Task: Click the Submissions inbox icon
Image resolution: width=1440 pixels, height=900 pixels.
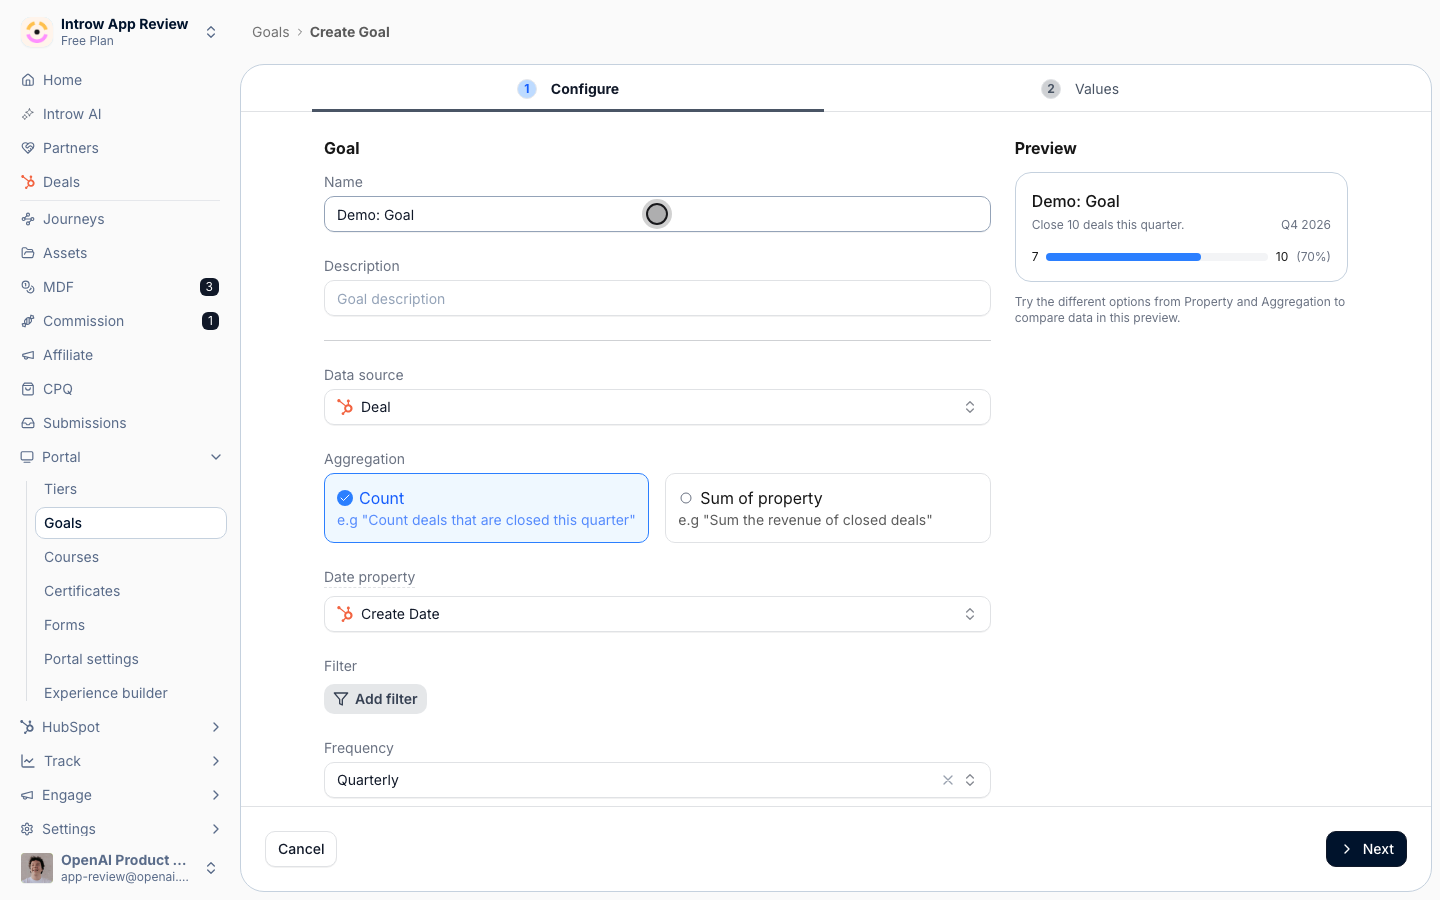Action: [x=28, y=423]
